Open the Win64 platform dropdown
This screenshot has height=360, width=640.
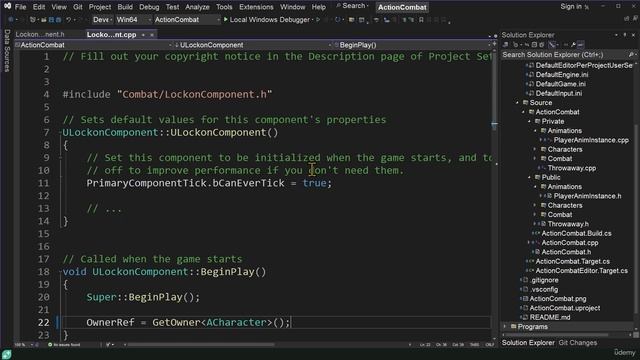133,20
